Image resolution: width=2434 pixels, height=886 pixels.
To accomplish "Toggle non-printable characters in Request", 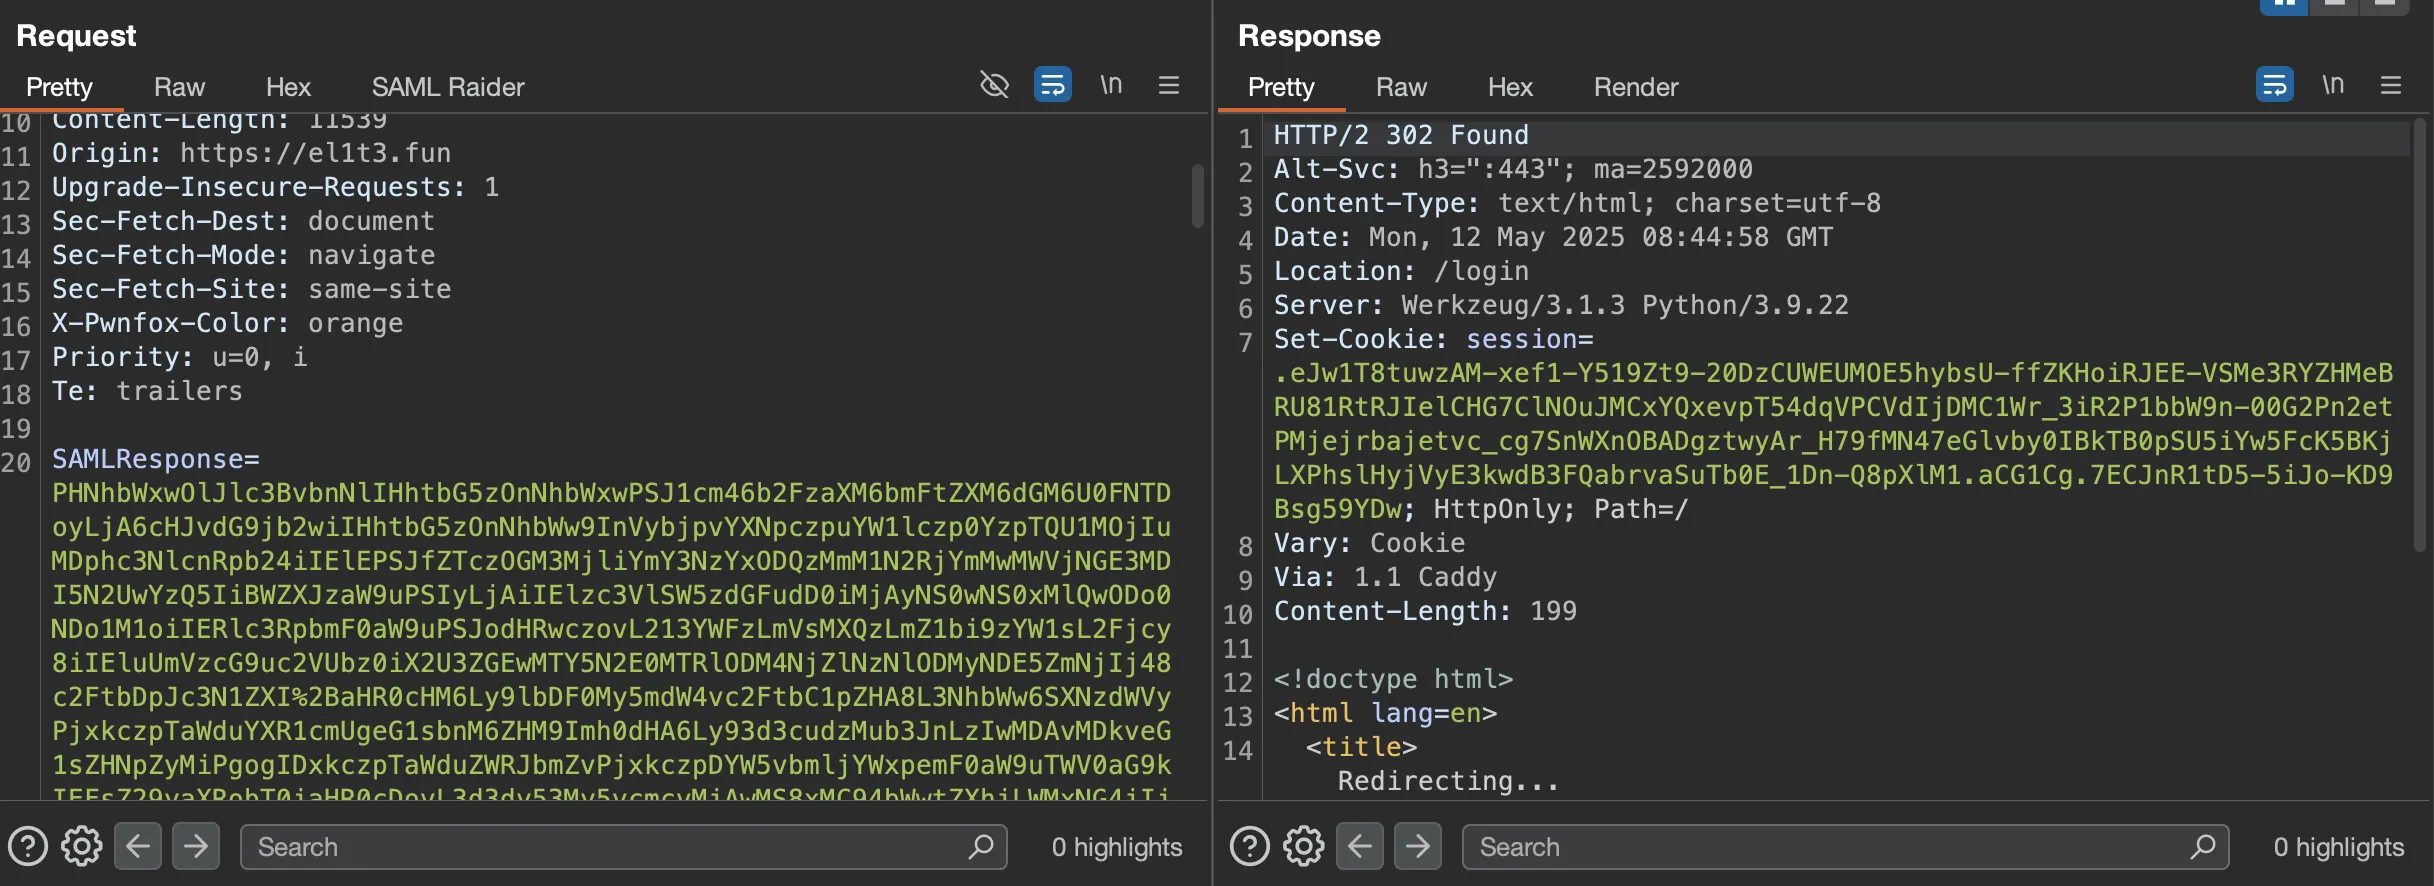I will coord(1111,85).
